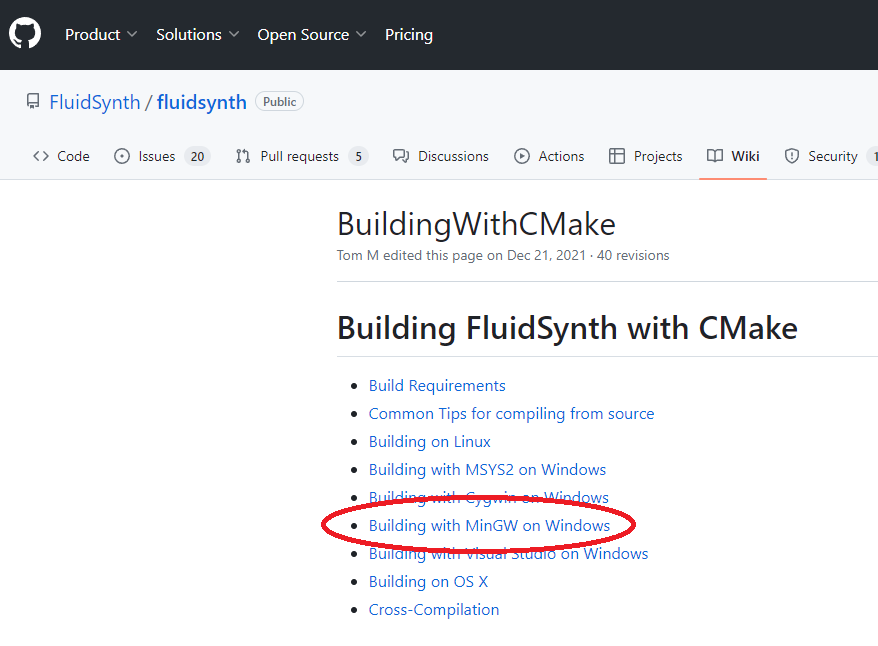Image resolution: width=878 pixels, height=646 pixels.
Task: Click the Security shield icon
Action: (x=791, y=156)
